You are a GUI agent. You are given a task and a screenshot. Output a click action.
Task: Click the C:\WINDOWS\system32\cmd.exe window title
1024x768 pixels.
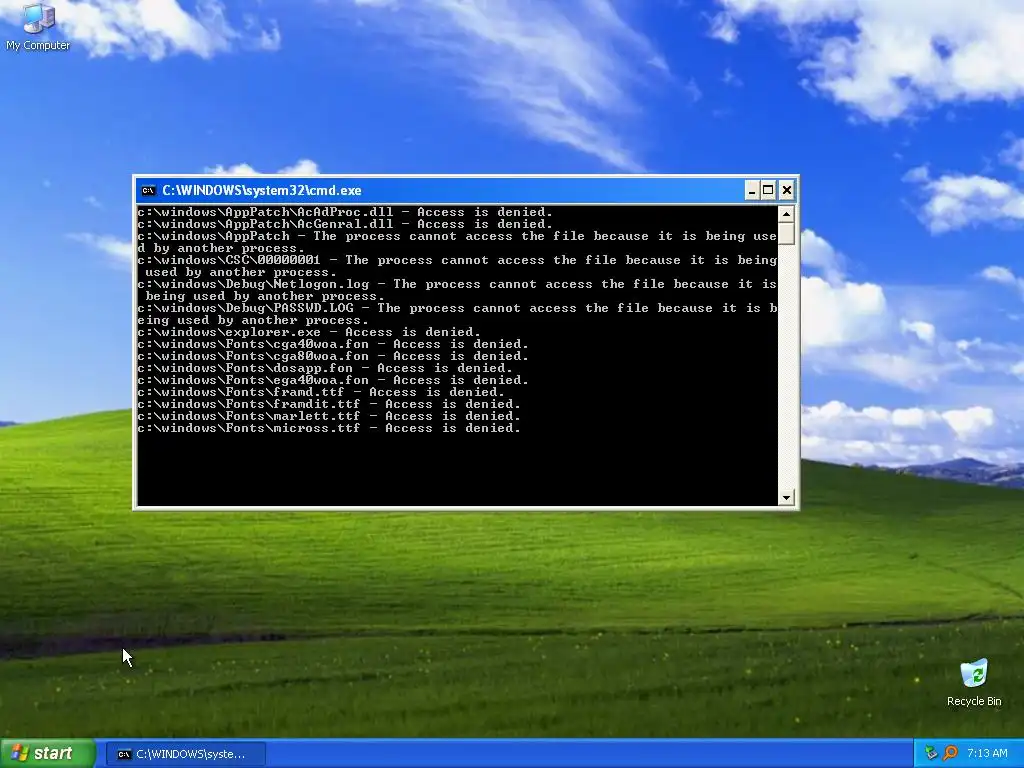(262, 191)
